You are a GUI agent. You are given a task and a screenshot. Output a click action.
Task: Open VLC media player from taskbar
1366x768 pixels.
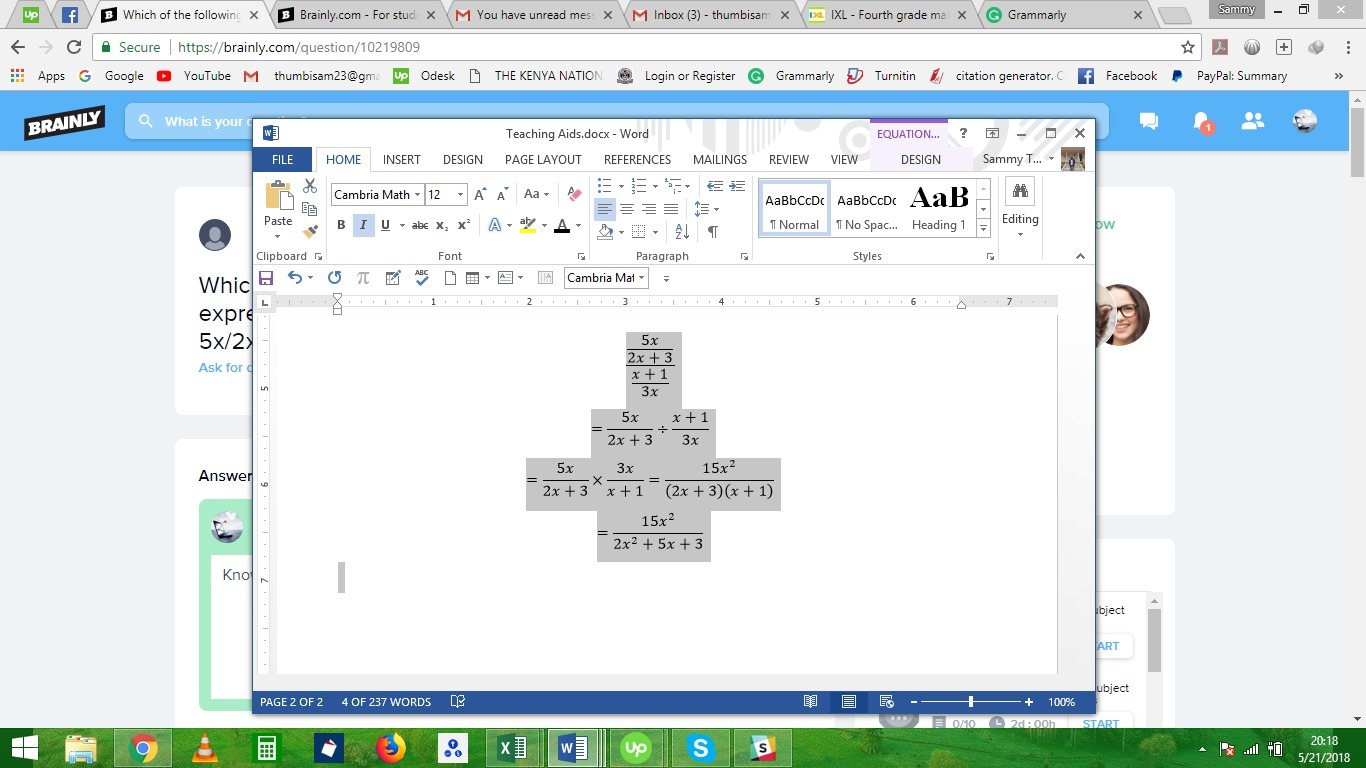205,748
